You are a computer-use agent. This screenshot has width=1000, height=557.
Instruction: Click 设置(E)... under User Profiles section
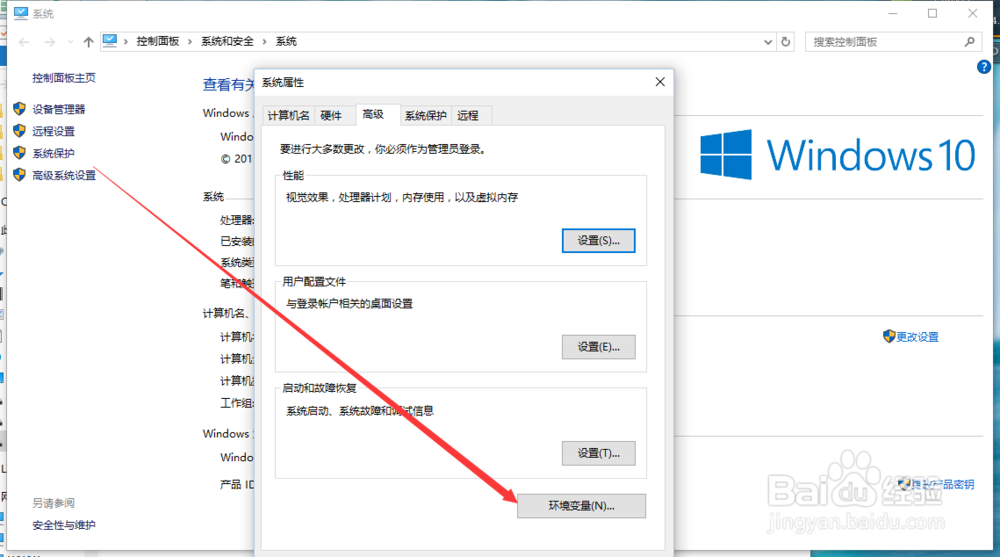pyautogui.click(x=598, y=347)
